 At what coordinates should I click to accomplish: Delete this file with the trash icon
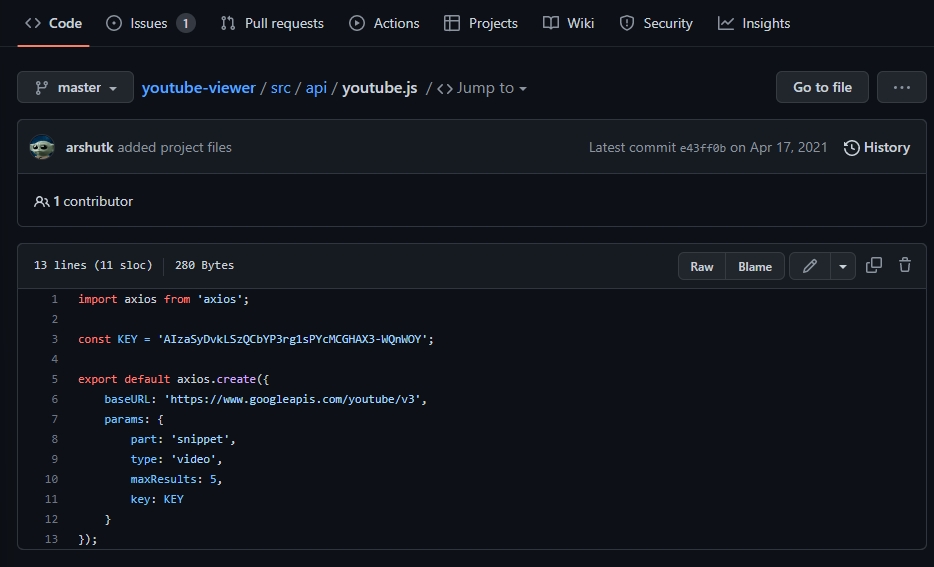[x=905, y=265]
